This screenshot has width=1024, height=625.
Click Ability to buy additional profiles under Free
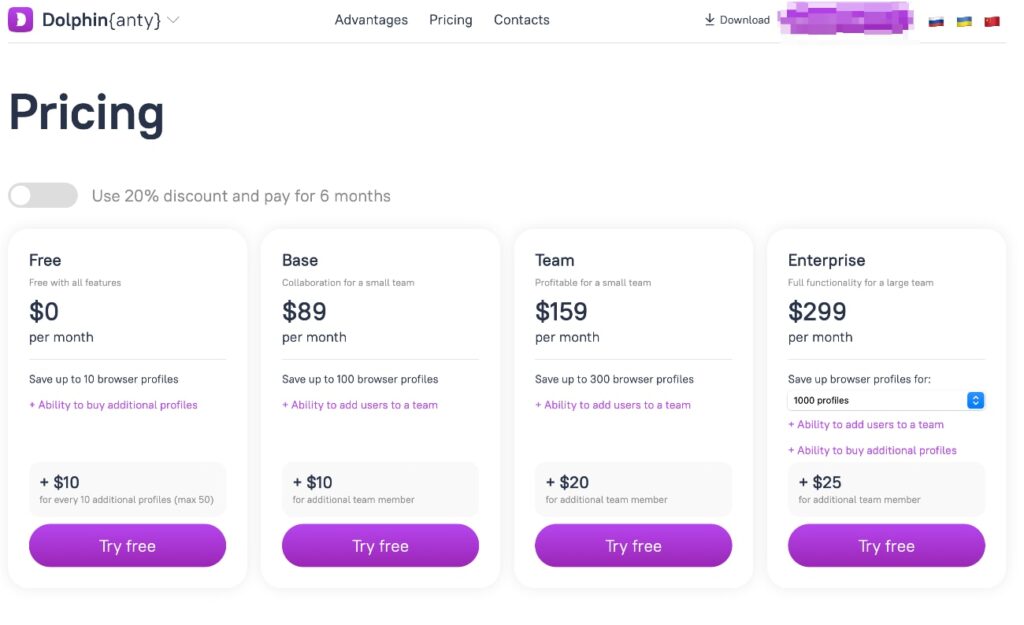coord(113,404)
